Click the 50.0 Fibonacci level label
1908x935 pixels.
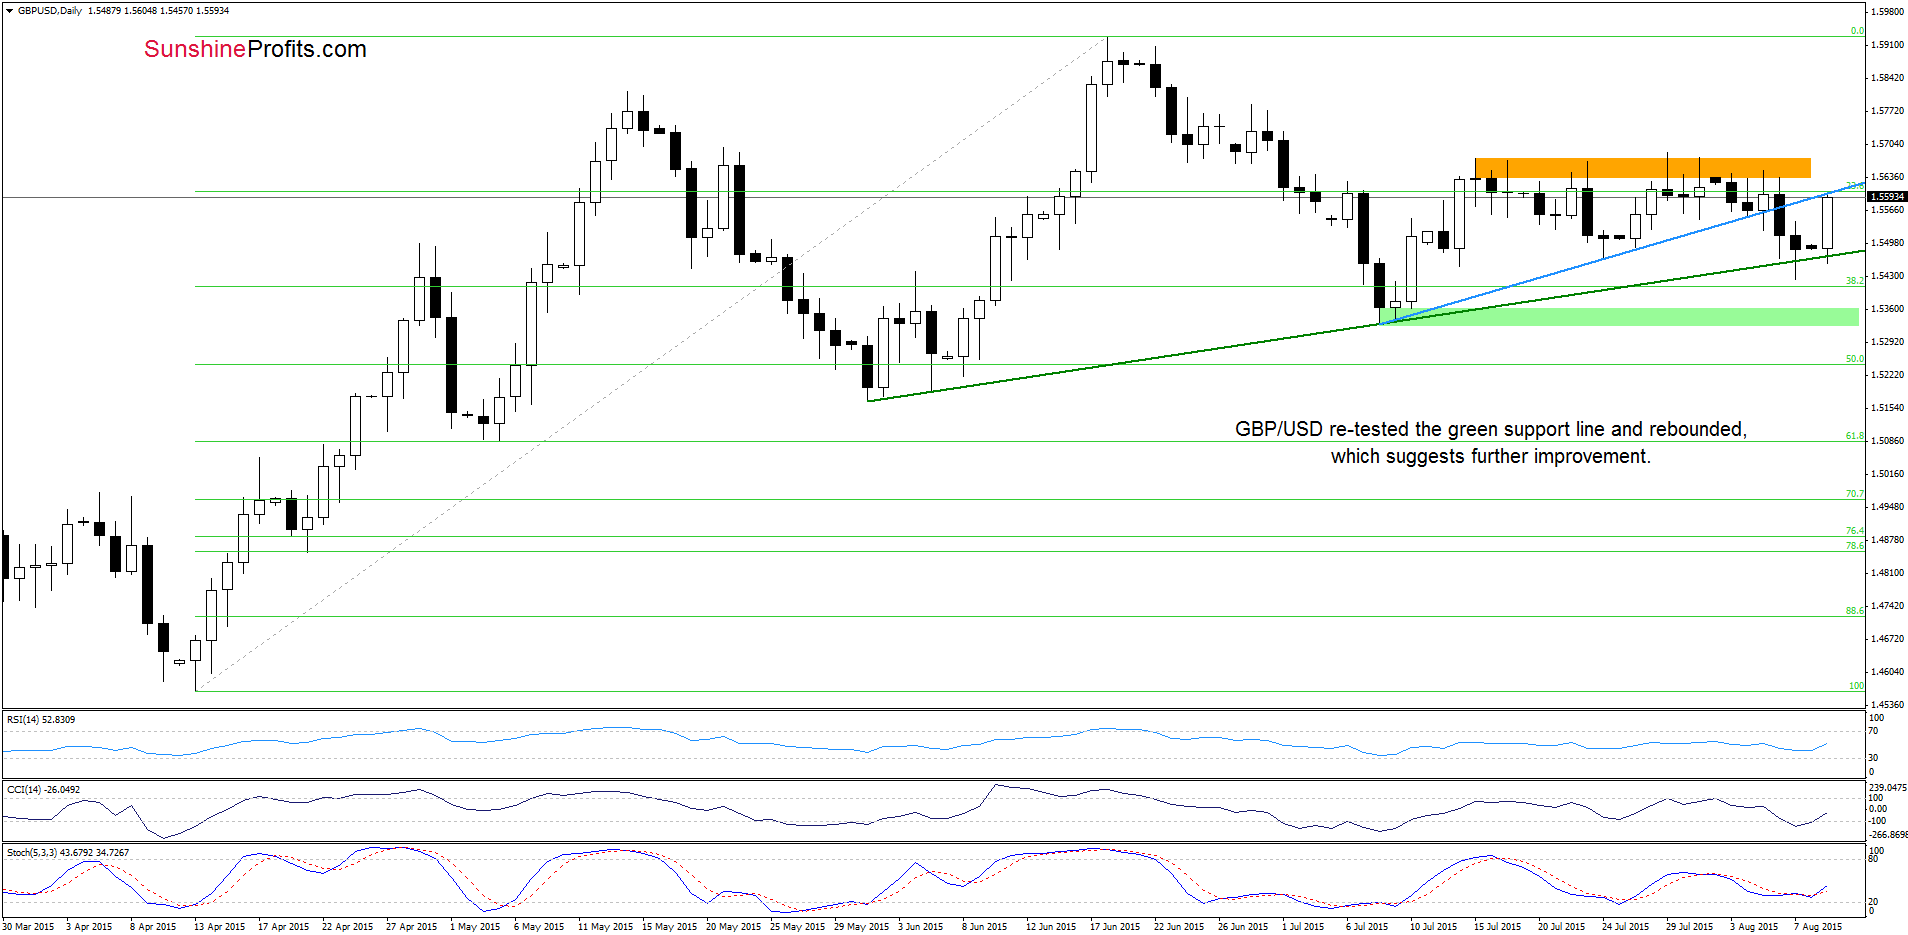tap(1854, 359)
